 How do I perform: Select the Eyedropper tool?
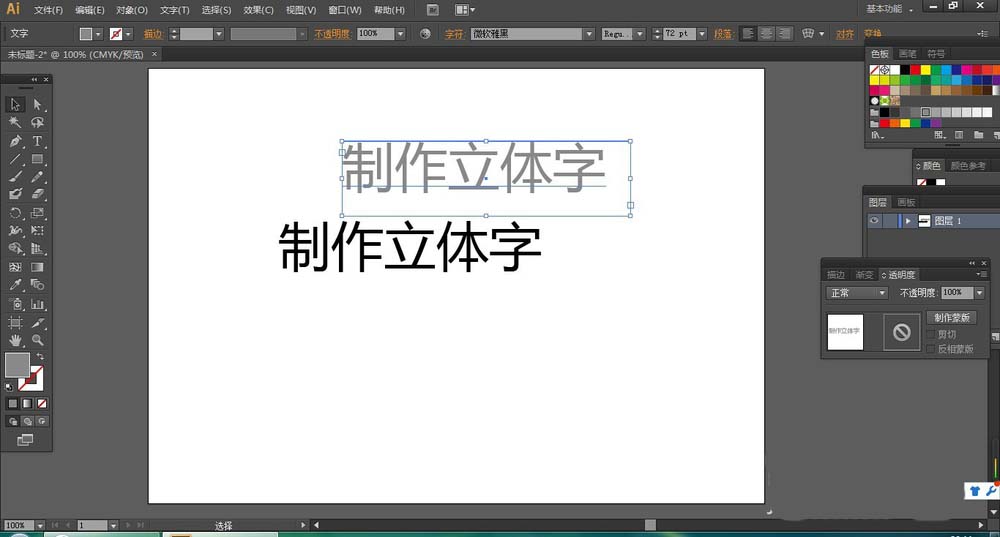tap(15, 284)
